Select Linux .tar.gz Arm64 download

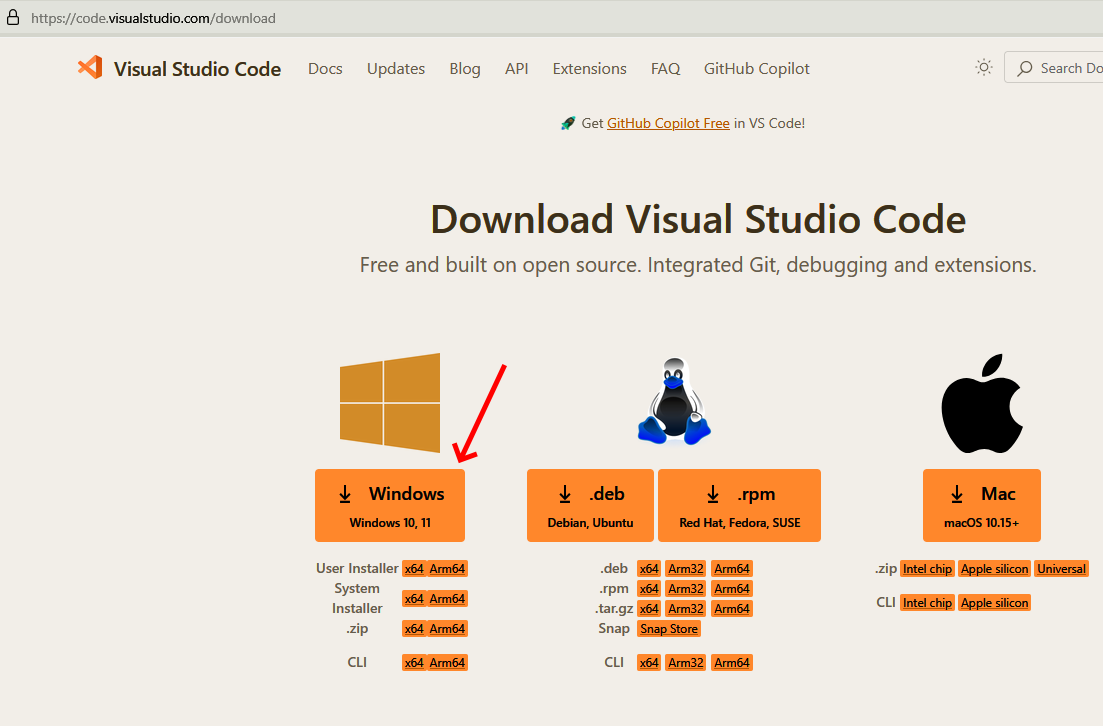point(732,609)
